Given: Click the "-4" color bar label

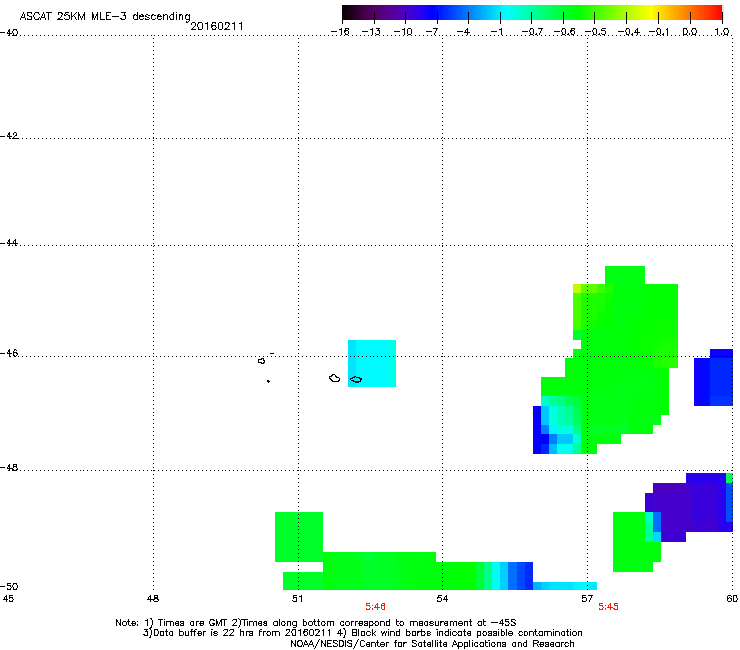Looking at the screenshot, I should [x=463, y=32].
